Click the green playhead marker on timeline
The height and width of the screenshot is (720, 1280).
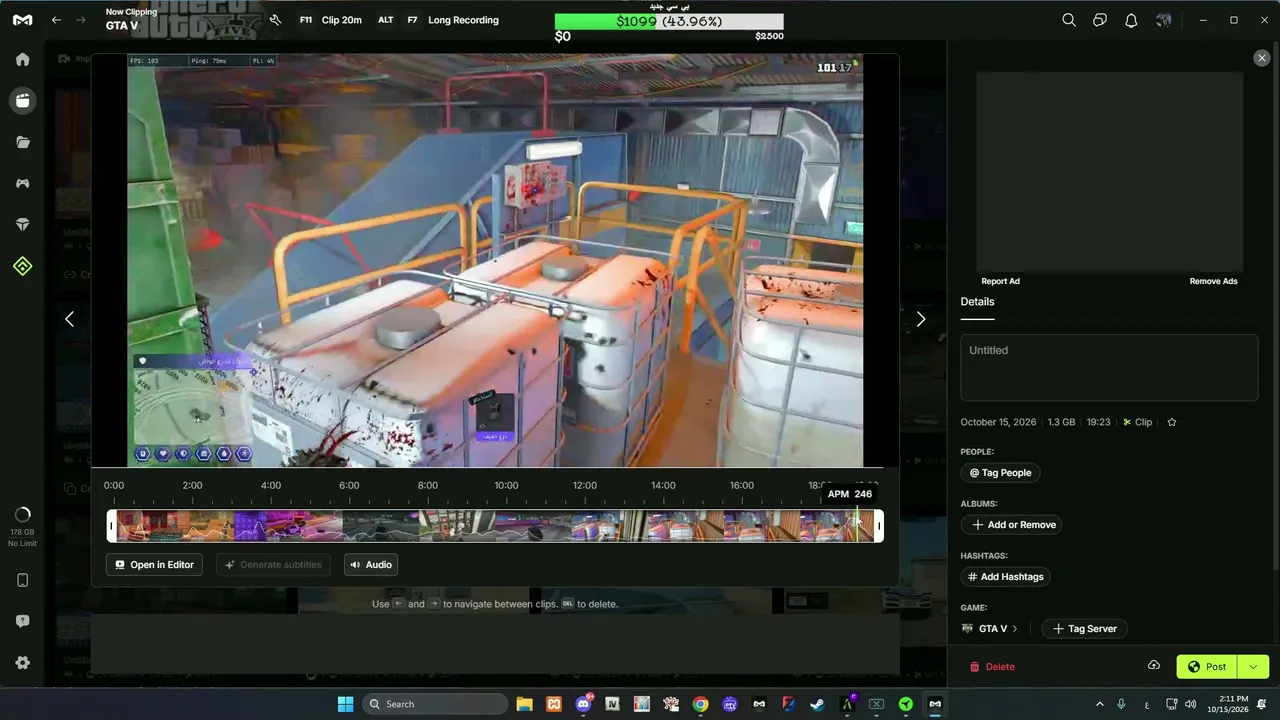click(x=857, y=526)
